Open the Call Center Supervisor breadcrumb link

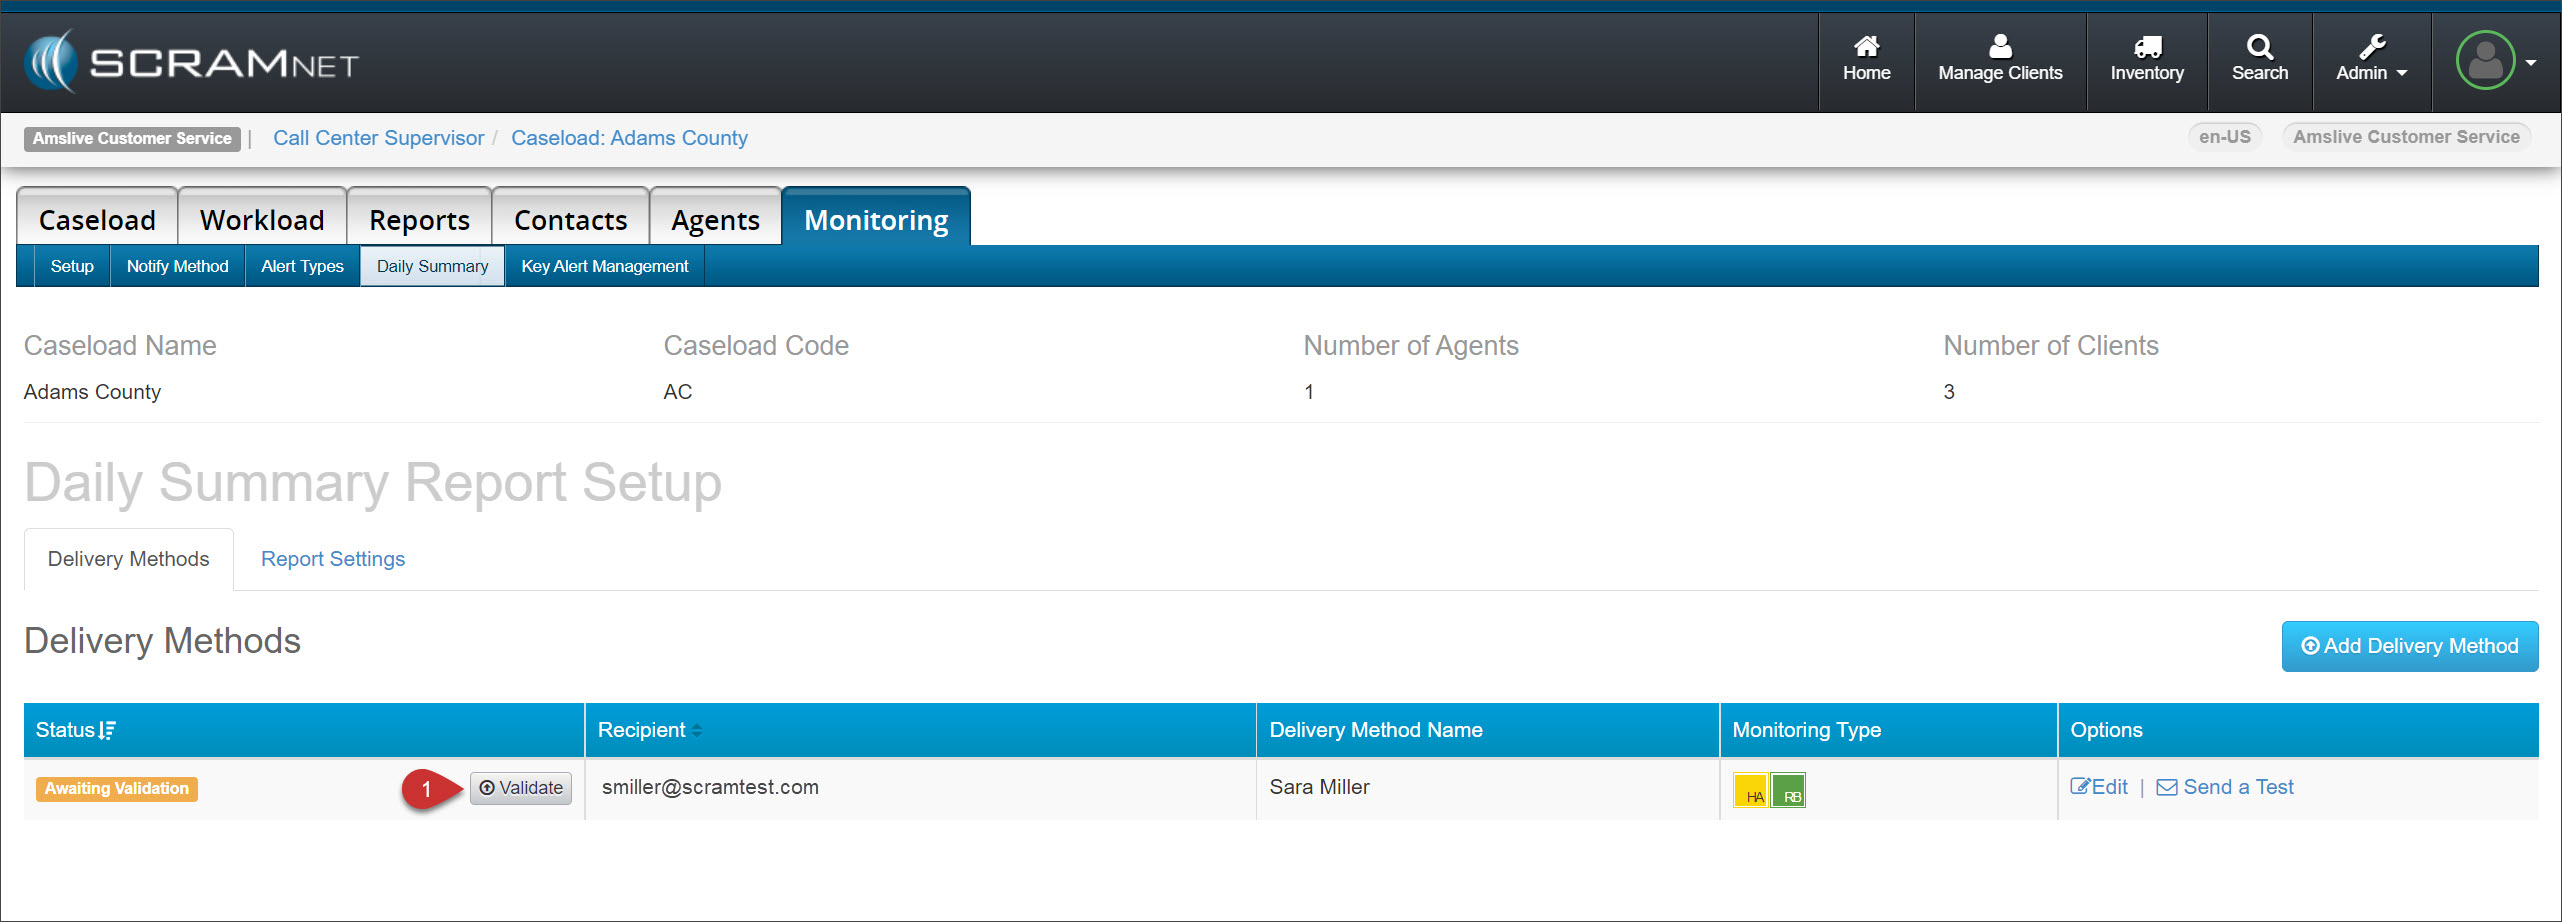click(378, 138)
